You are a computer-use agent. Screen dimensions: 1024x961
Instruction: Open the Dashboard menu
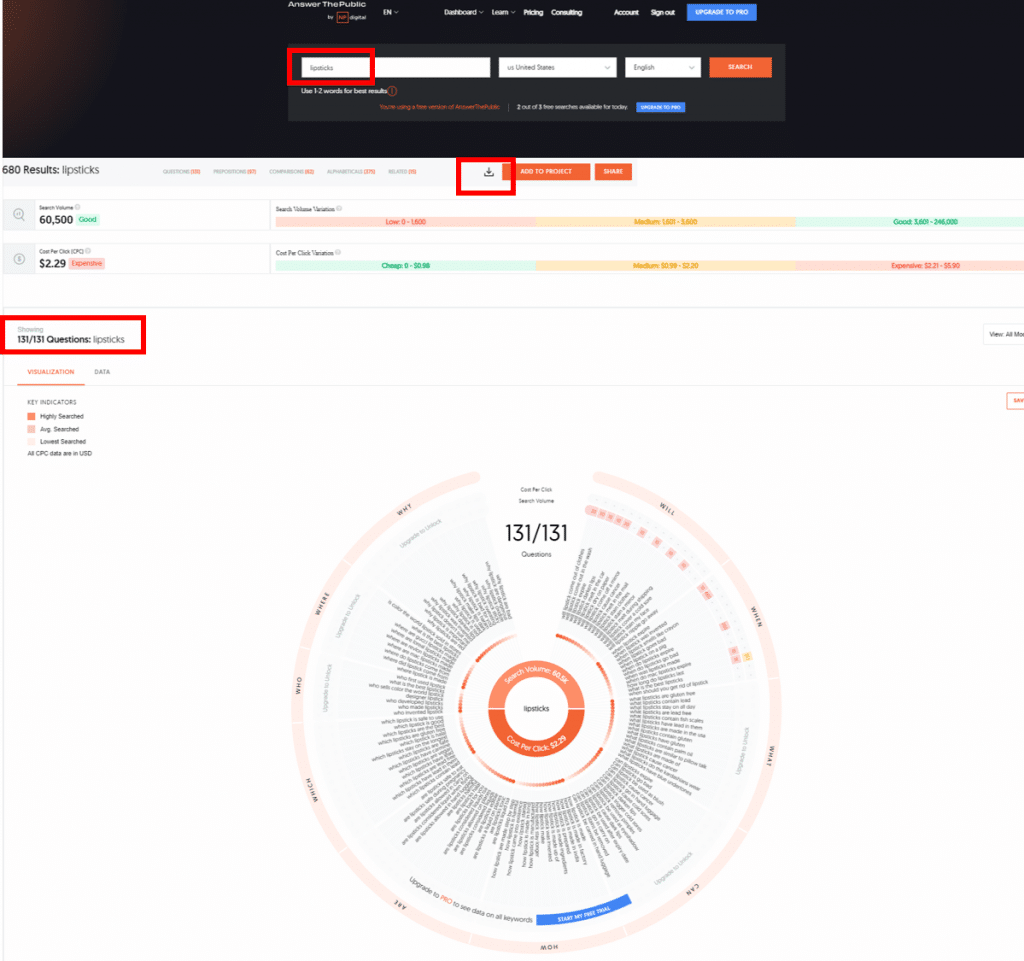463,13
